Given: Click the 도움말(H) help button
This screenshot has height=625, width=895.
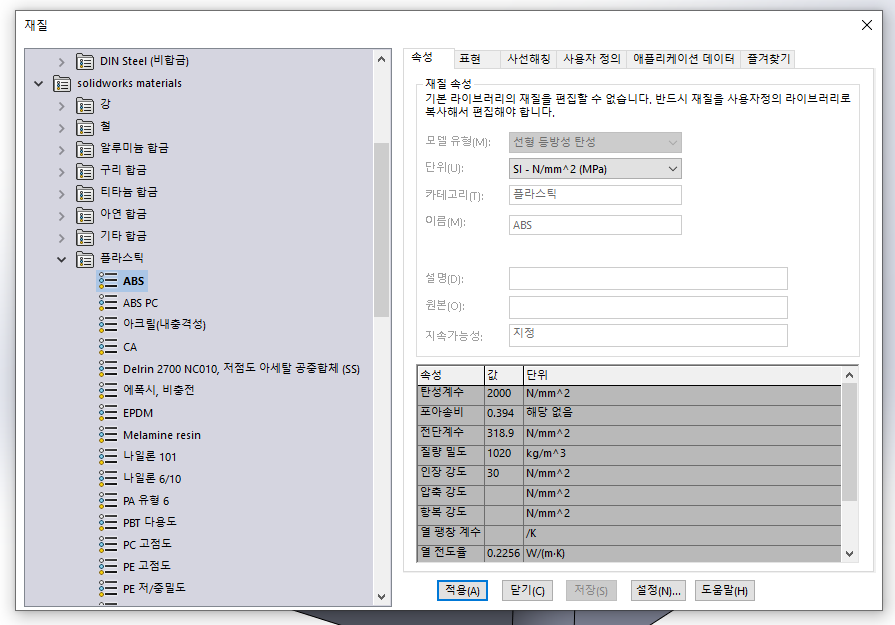Looking at the screenshot, I should pyautogui.click(x=722, y=590).
